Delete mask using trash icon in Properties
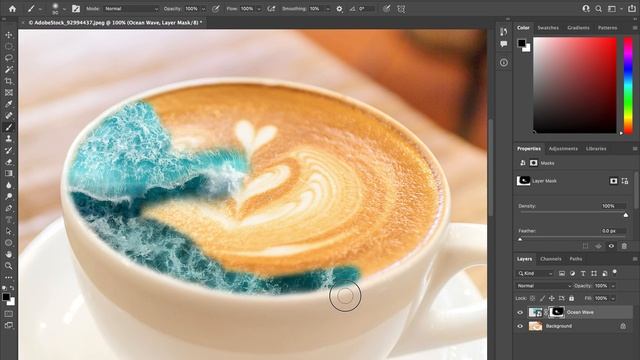This screenshot has height=360, width=640. coord(624,246)
